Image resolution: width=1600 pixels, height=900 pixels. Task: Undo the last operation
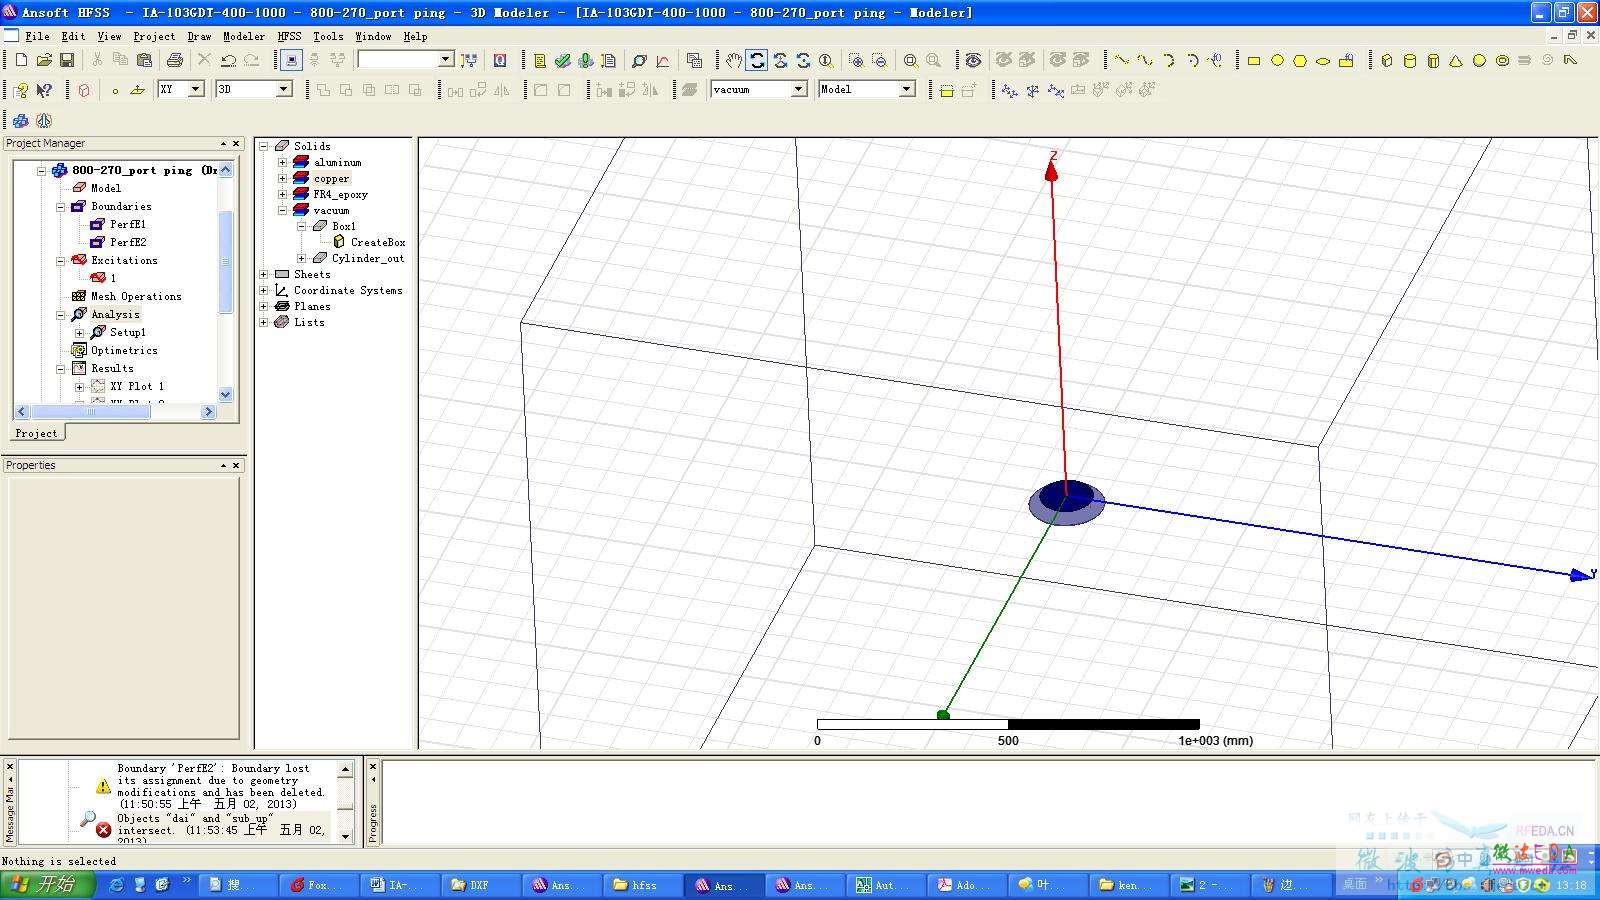228,60
